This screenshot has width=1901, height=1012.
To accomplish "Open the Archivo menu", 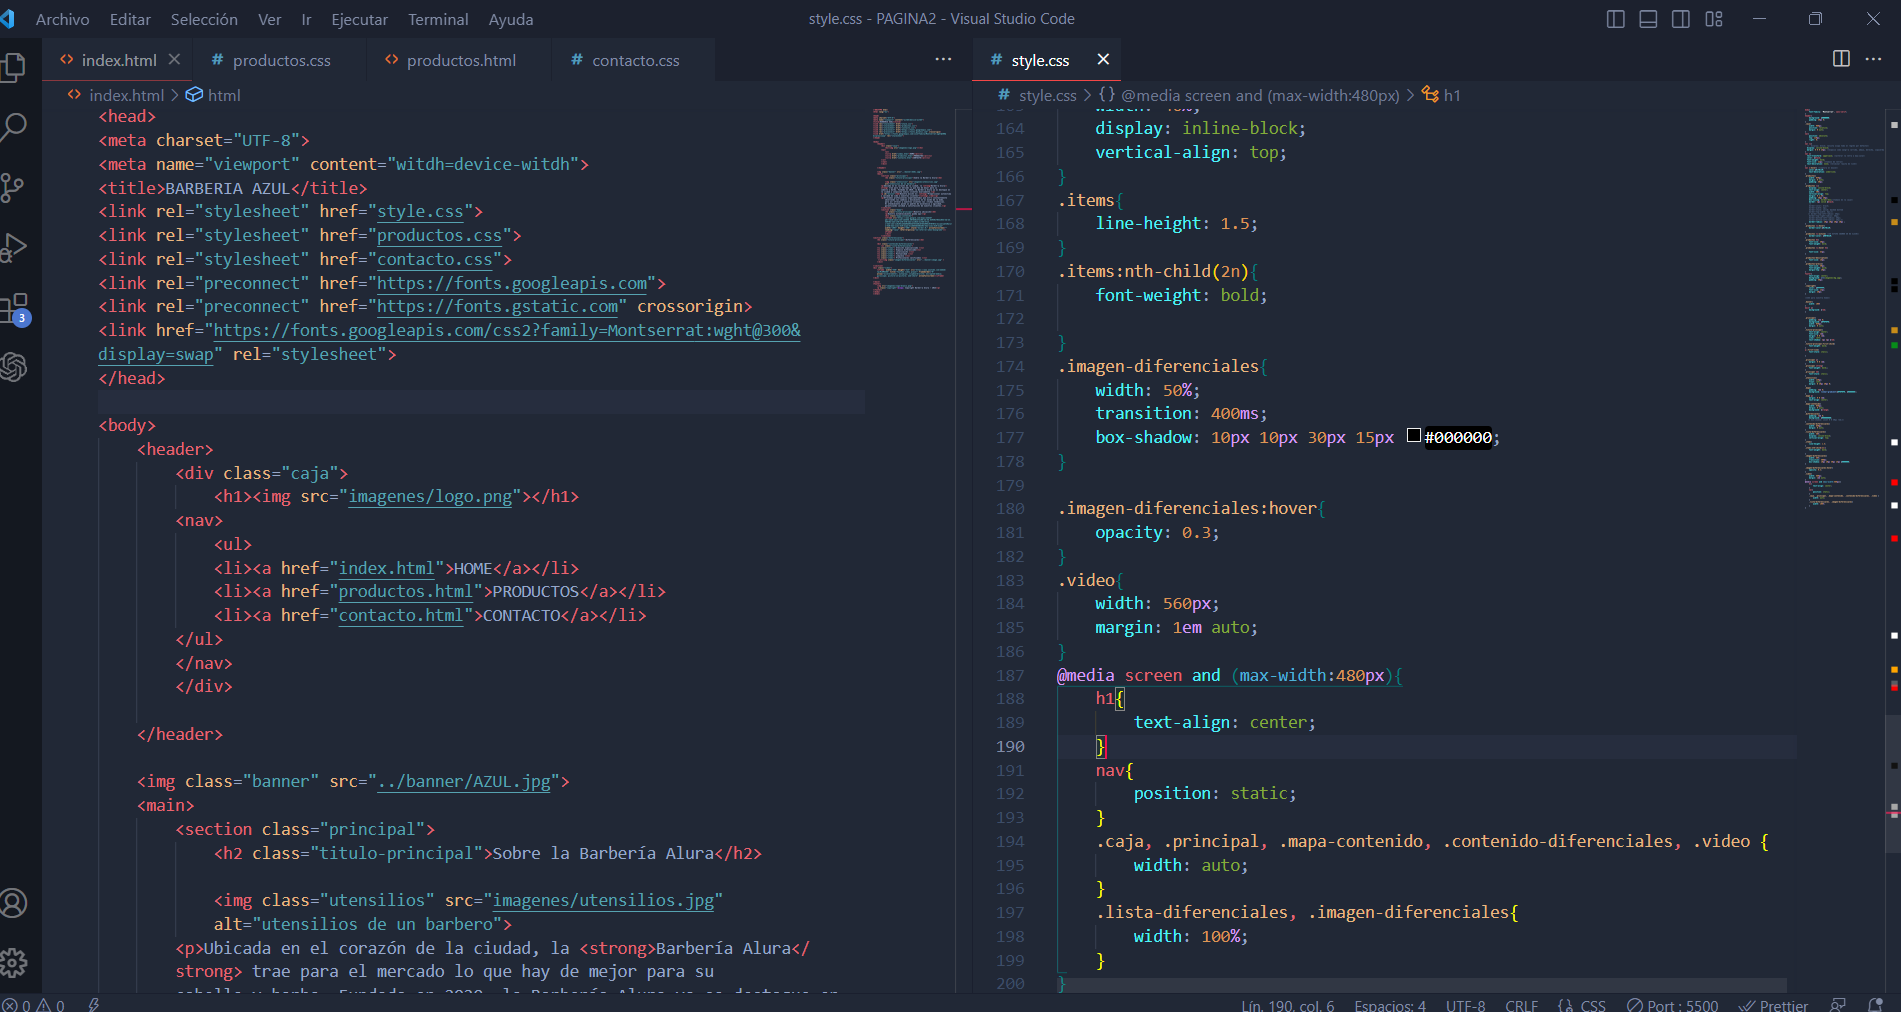I will [62, 19].
